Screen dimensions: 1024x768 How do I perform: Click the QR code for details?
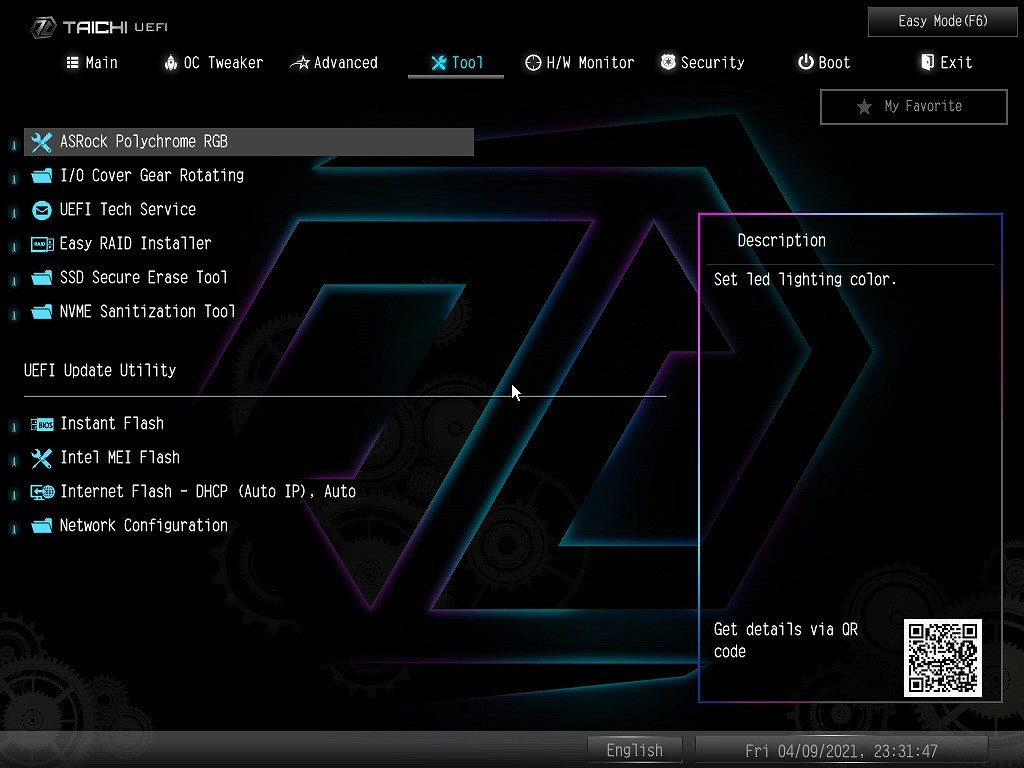942,657
